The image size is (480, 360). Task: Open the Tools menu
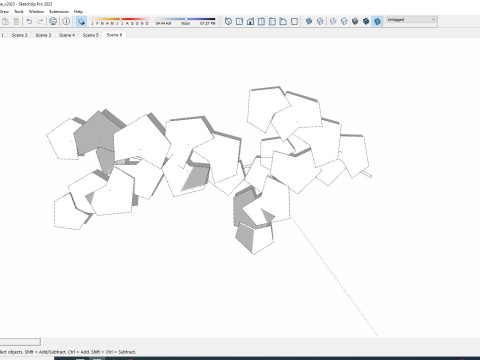coord(19,12)
